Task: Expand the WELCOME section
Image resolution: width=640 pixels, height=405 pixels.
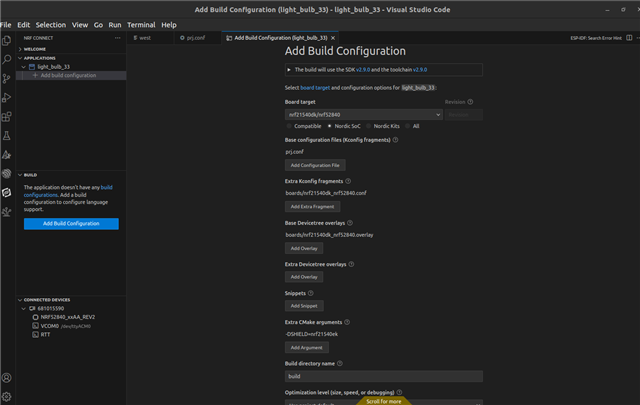Action: [20, 49]
